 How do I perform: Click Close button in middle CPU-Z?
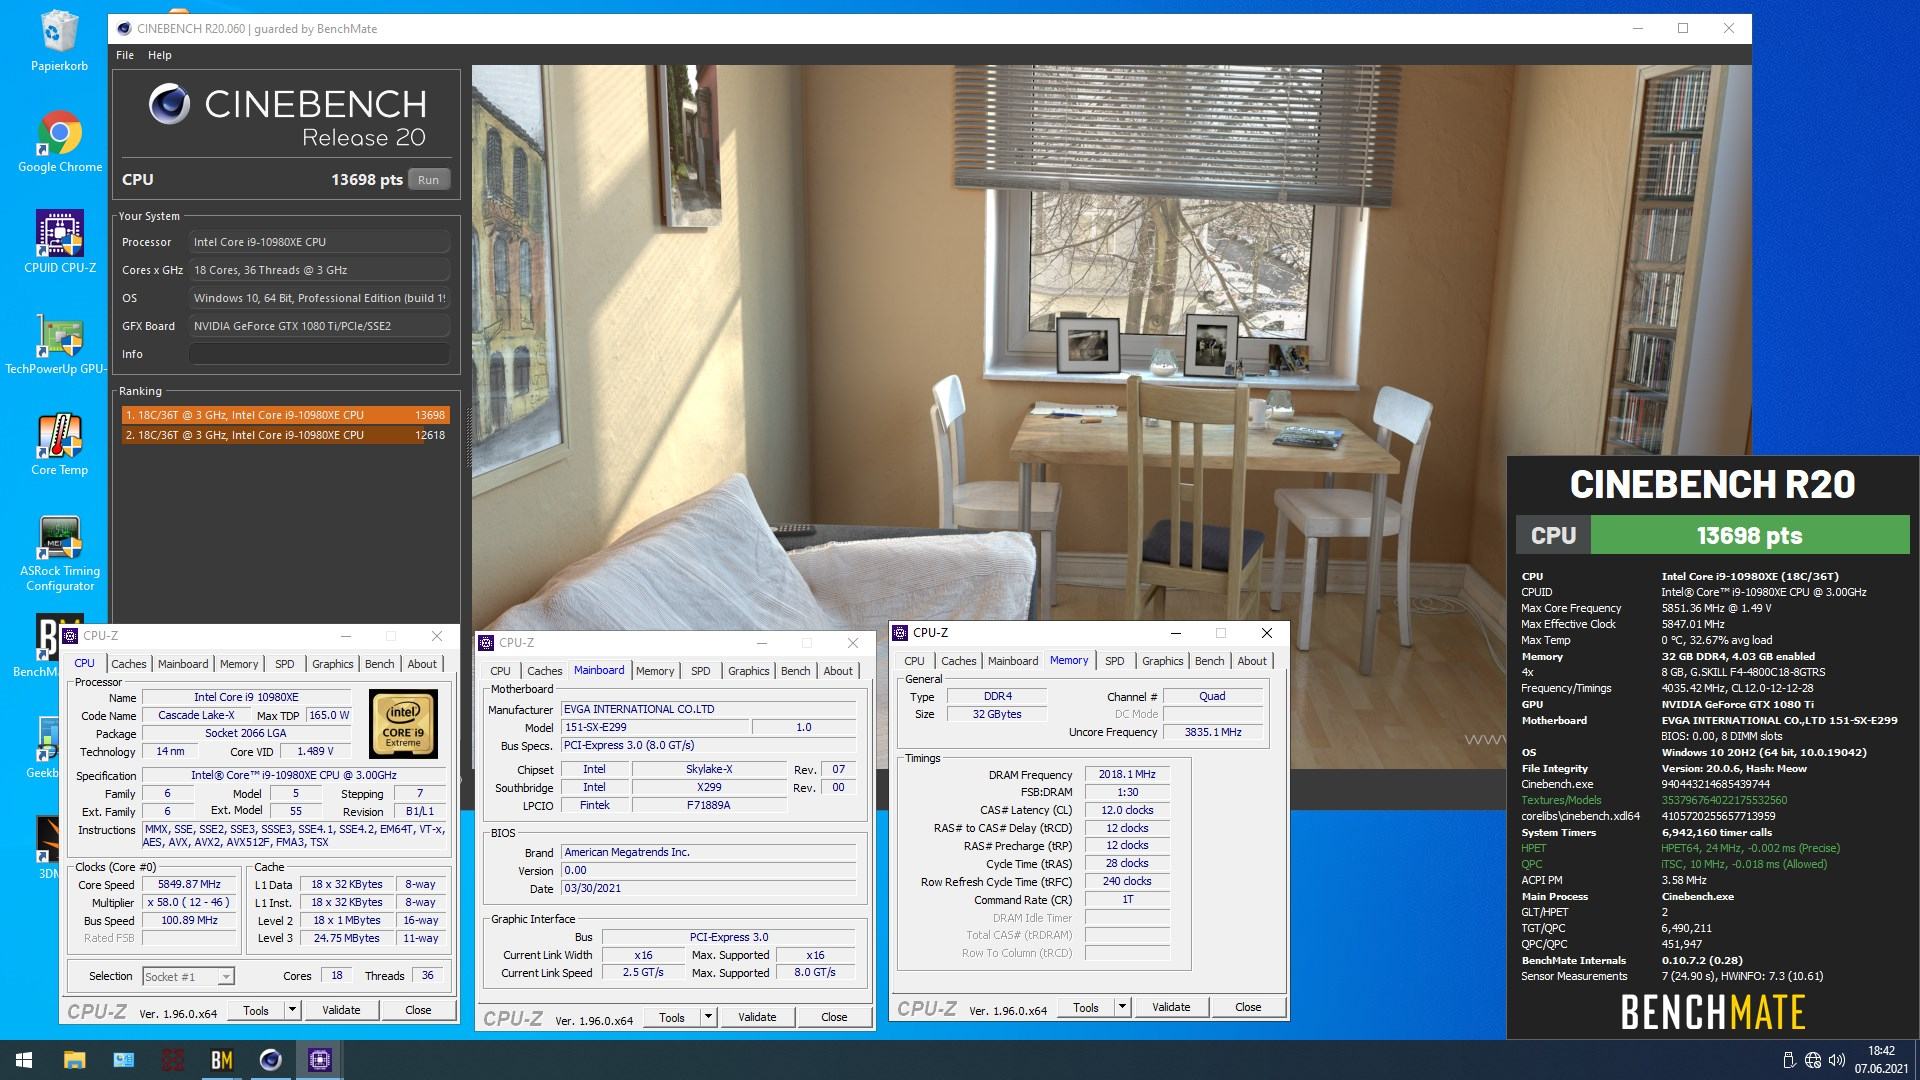(834, 1017)
